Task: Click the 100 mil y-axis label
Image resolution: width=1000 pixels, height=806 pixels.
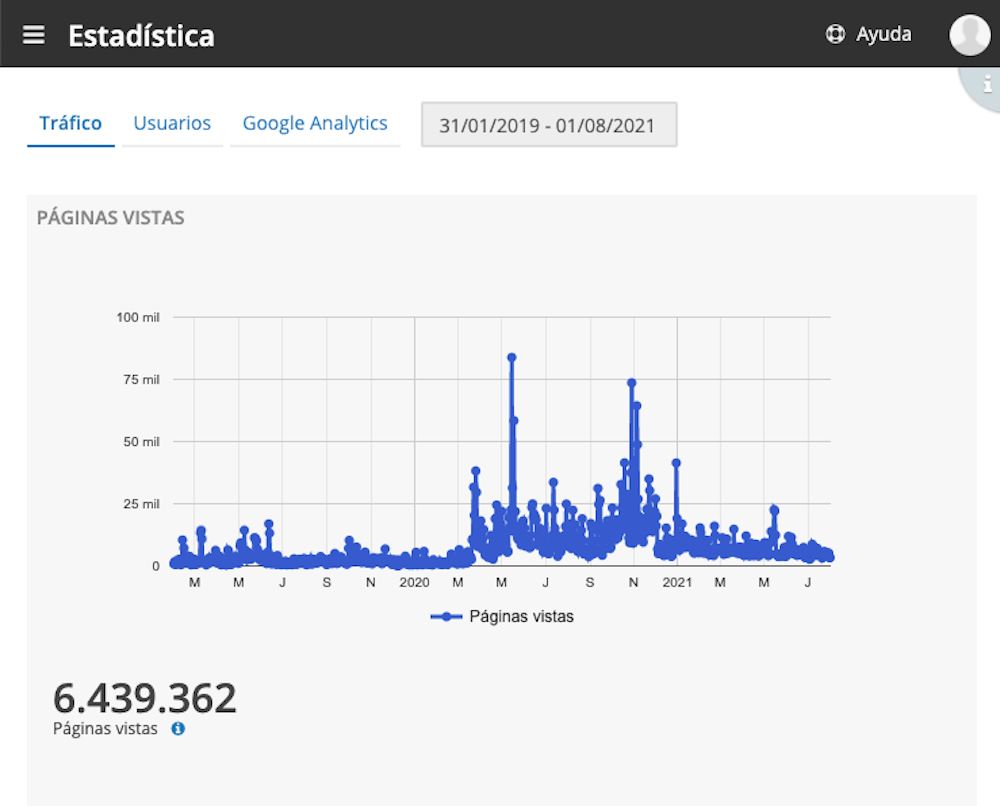Action: click(138, 317)
